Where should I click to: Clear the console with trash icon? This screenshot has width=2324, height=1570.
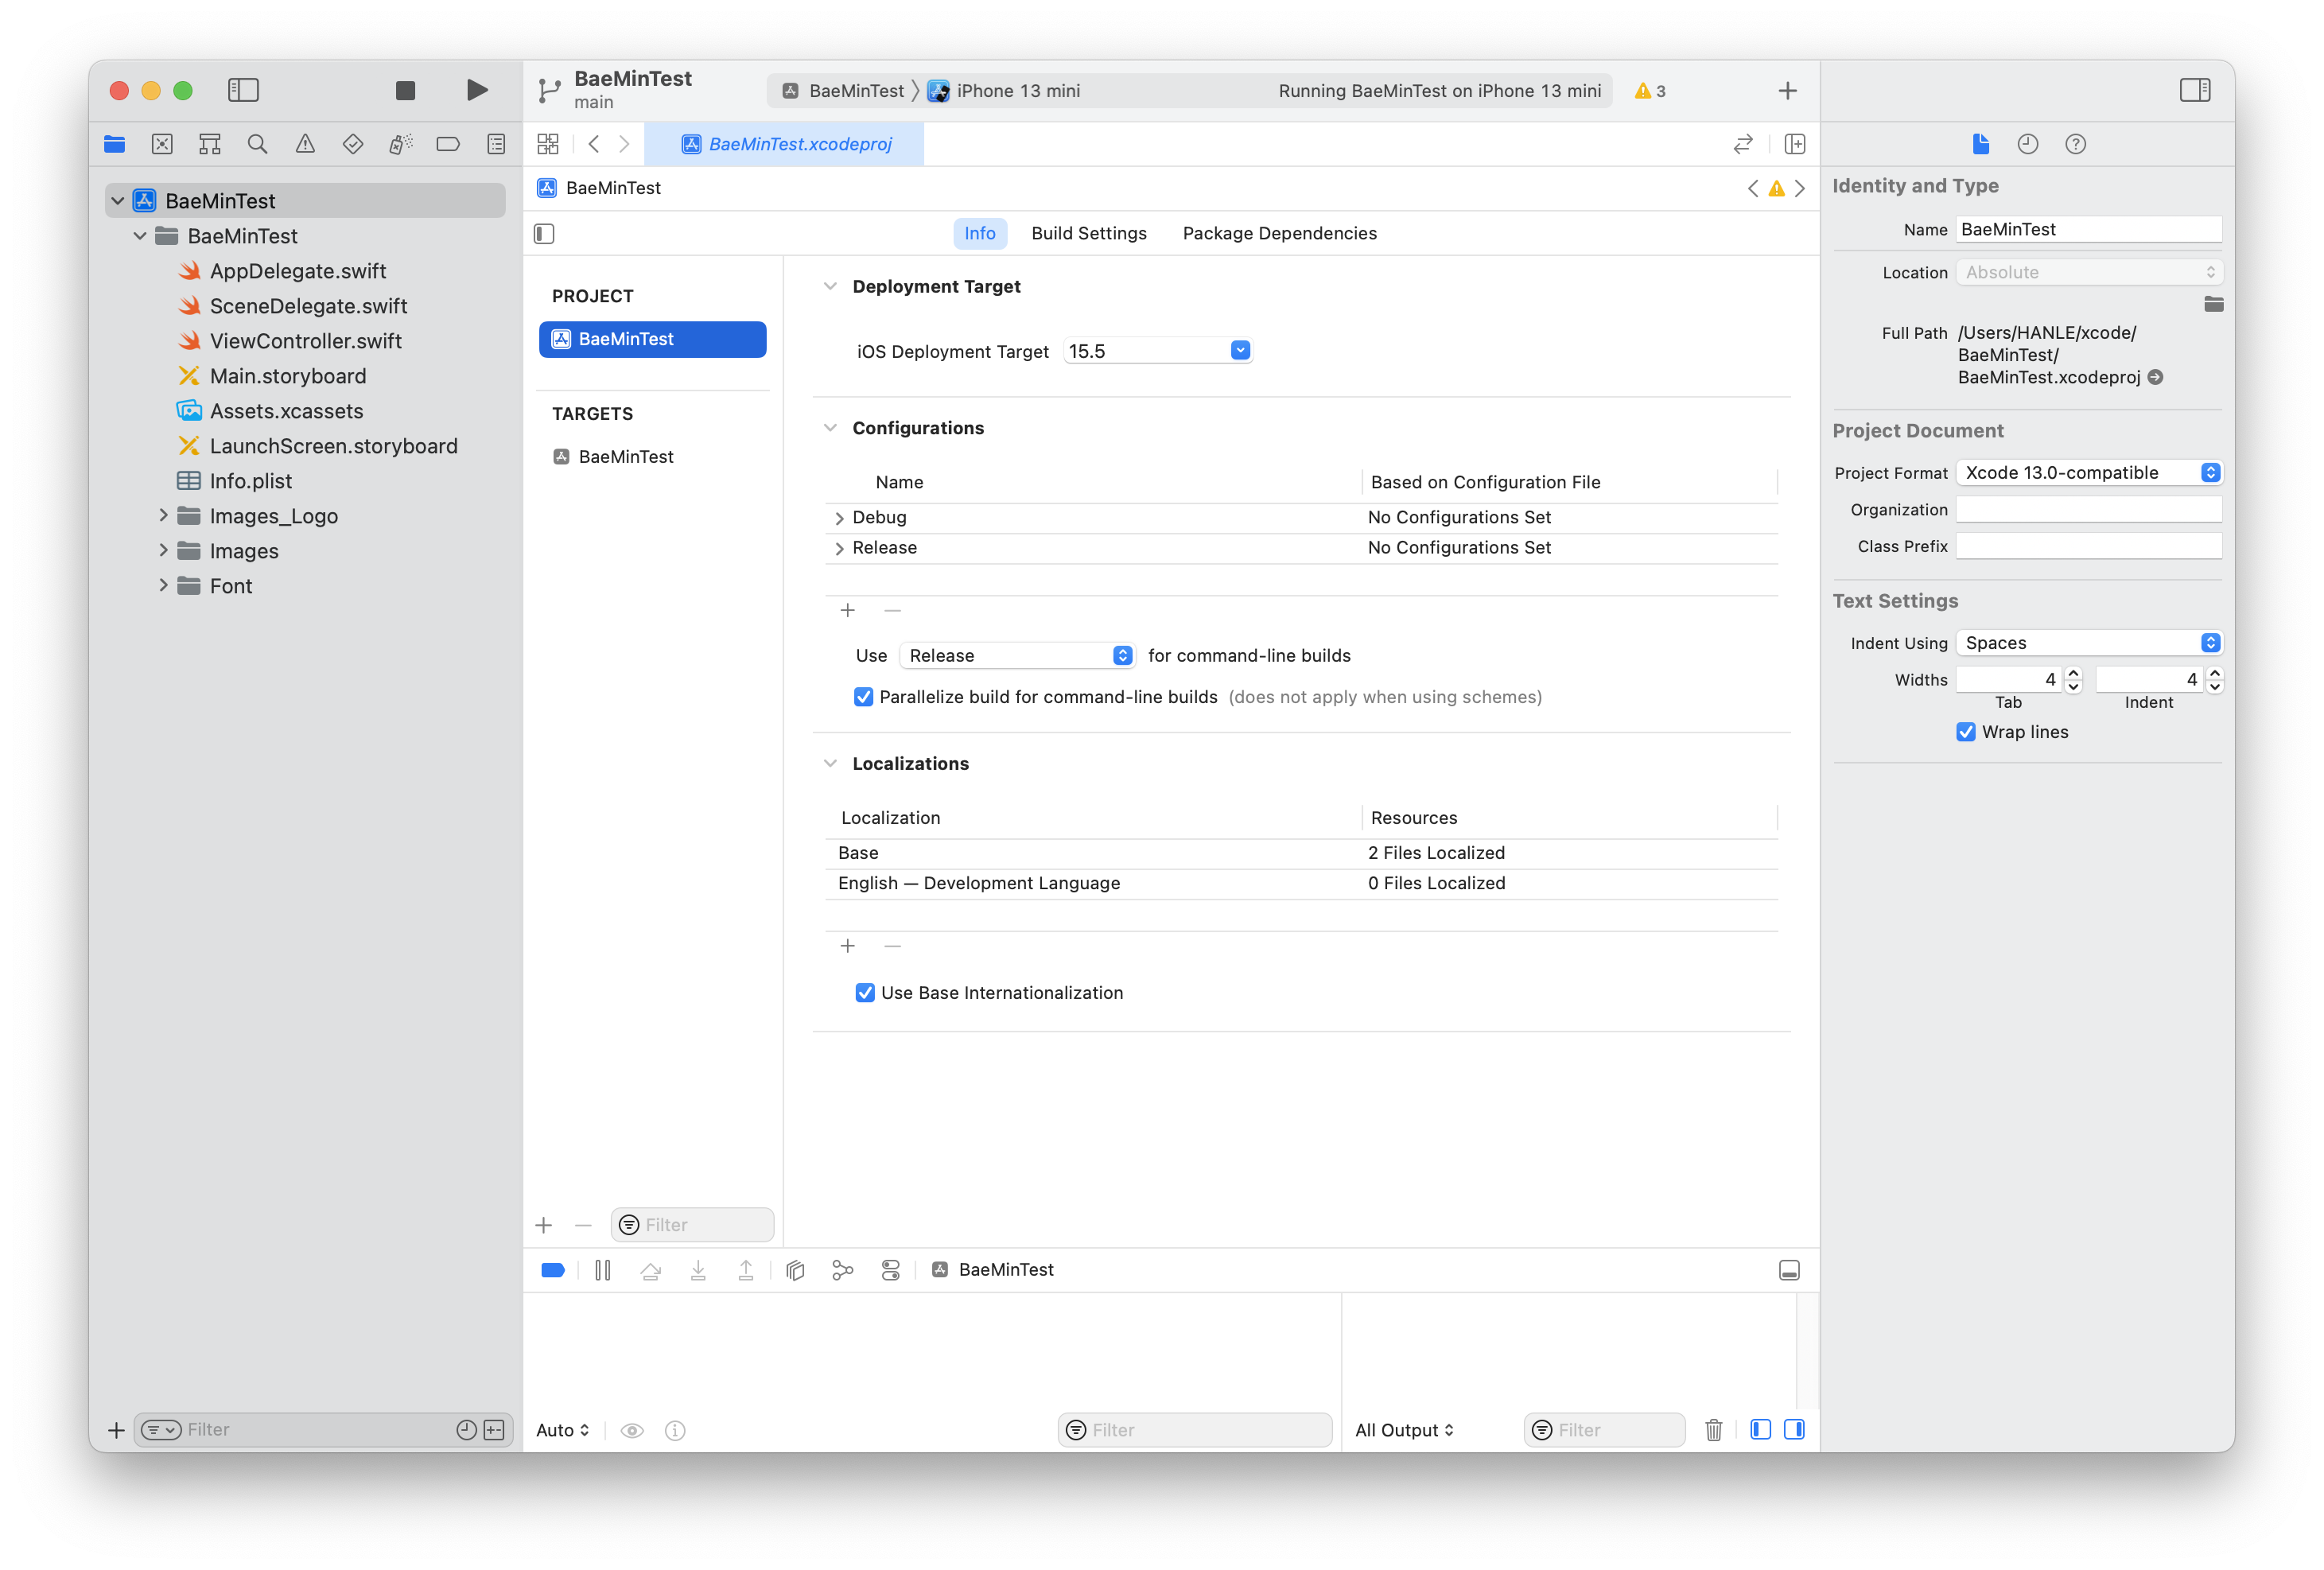[x=1713, y=1430]
